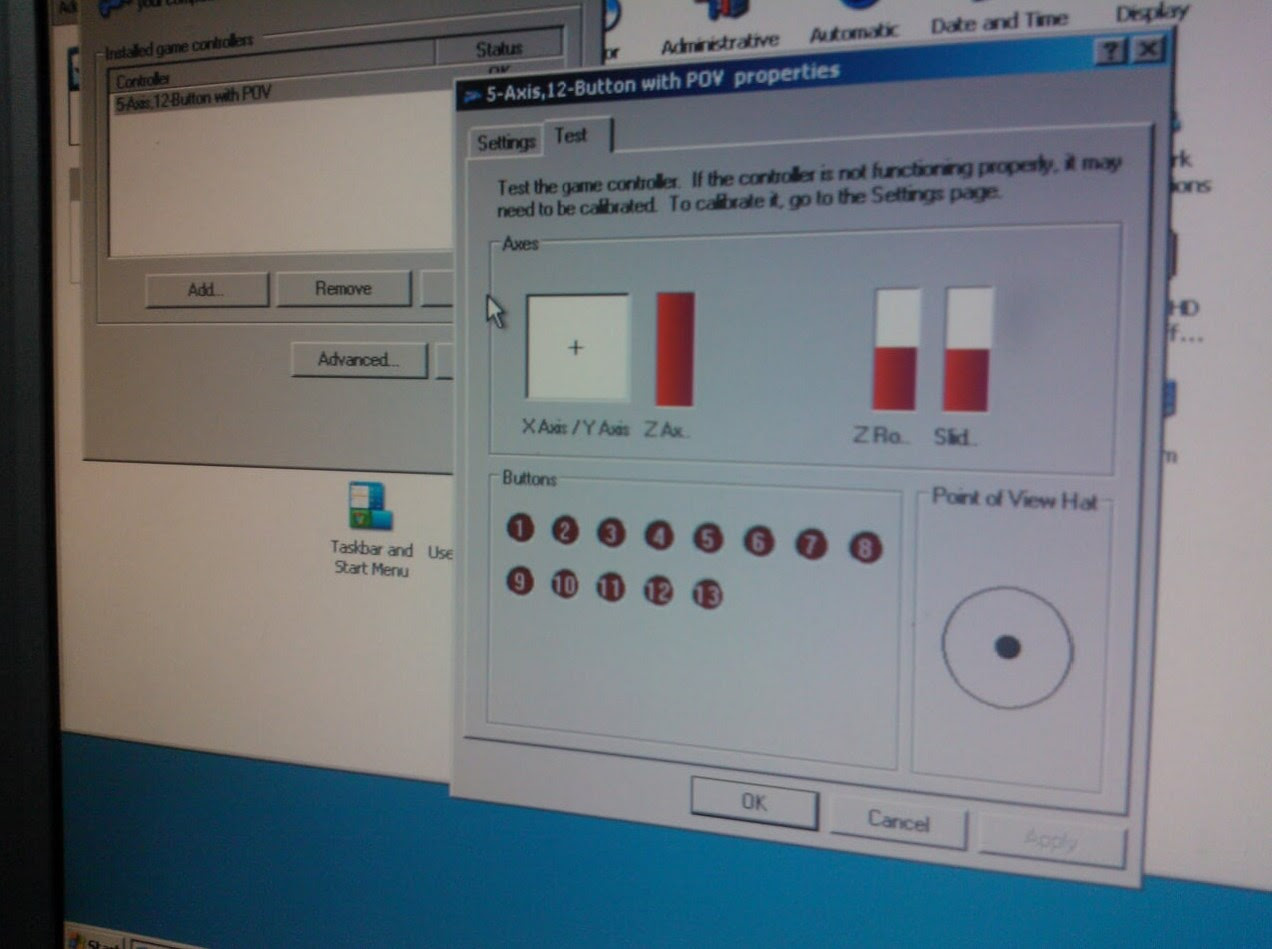
Task: Click the Z Axis red bar
Action: click(x=675, y=349)
